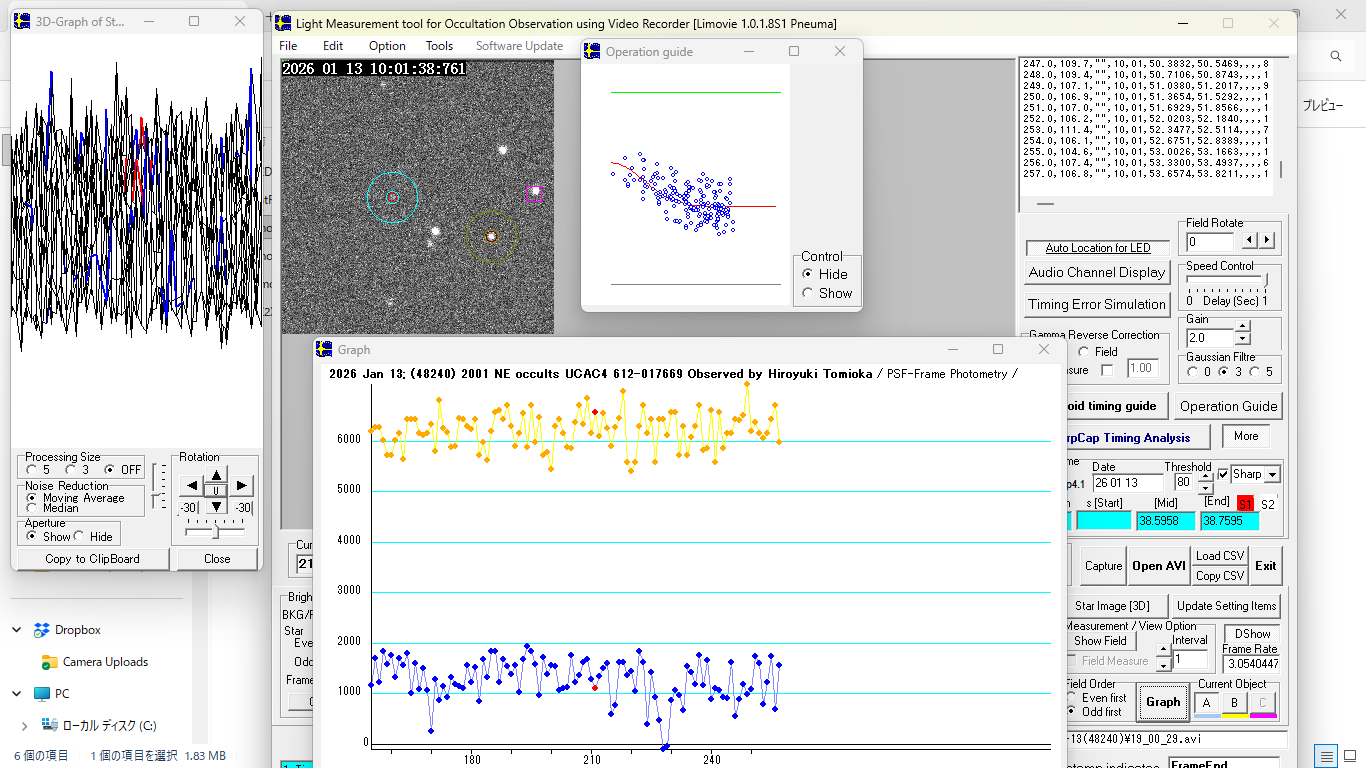The width and height of the screenshot is (1366, 768).
Task: Choose Show in Operation guide Control
Action: [x=808, y=293]
